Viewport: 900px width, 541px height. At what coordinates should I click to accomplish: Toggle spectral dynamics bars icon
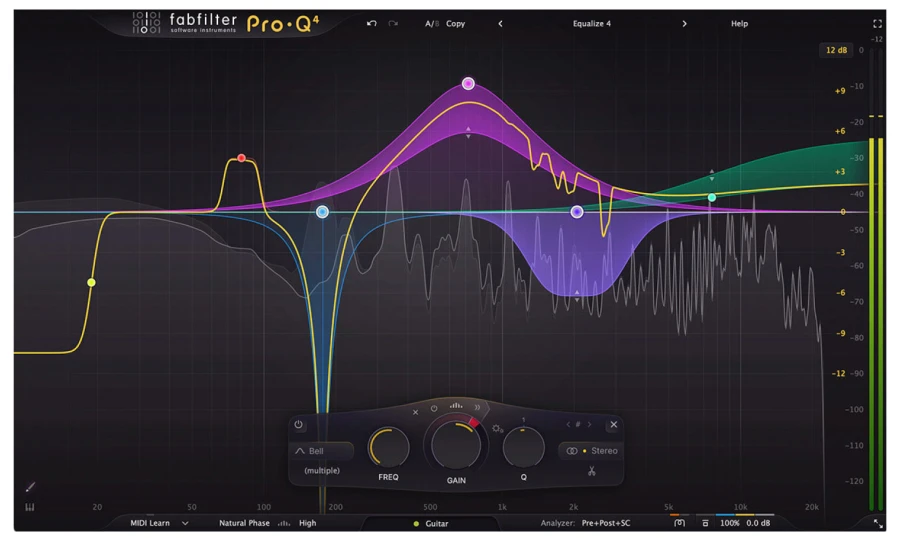pos(456,406)
